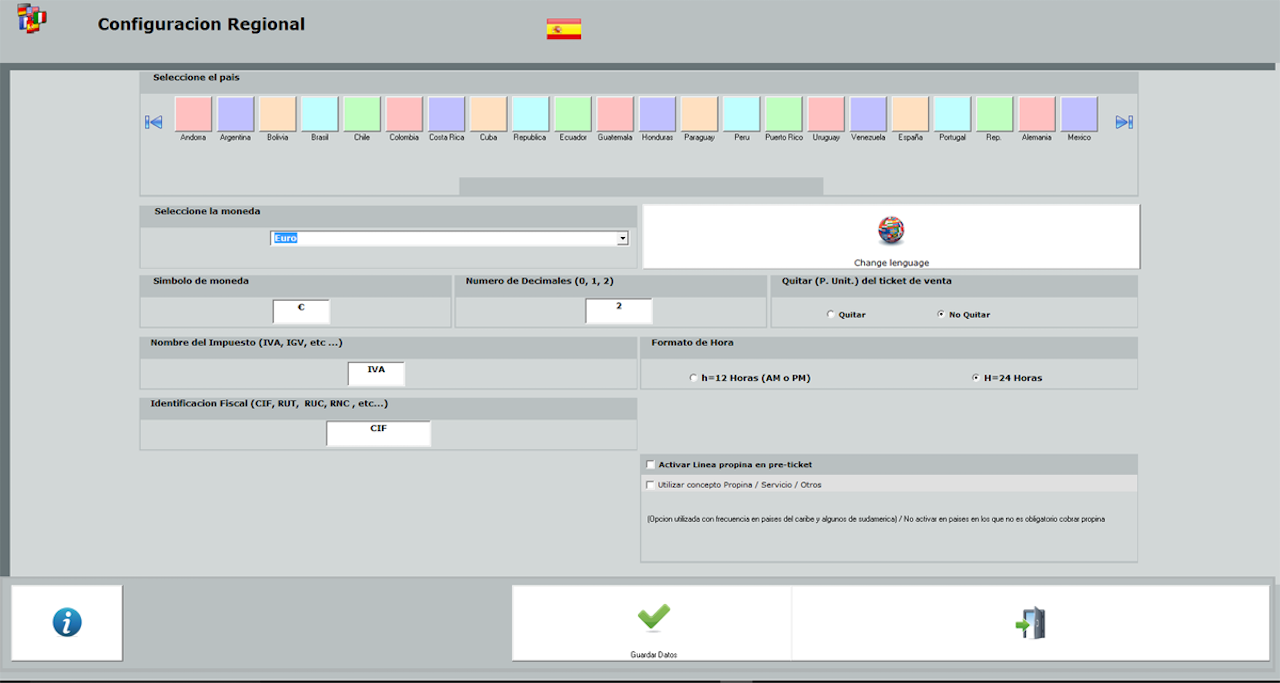The height and width of the screenshot is (683, 1280).
Task: Pick the Argentina country tile
Action: point(236,114)
